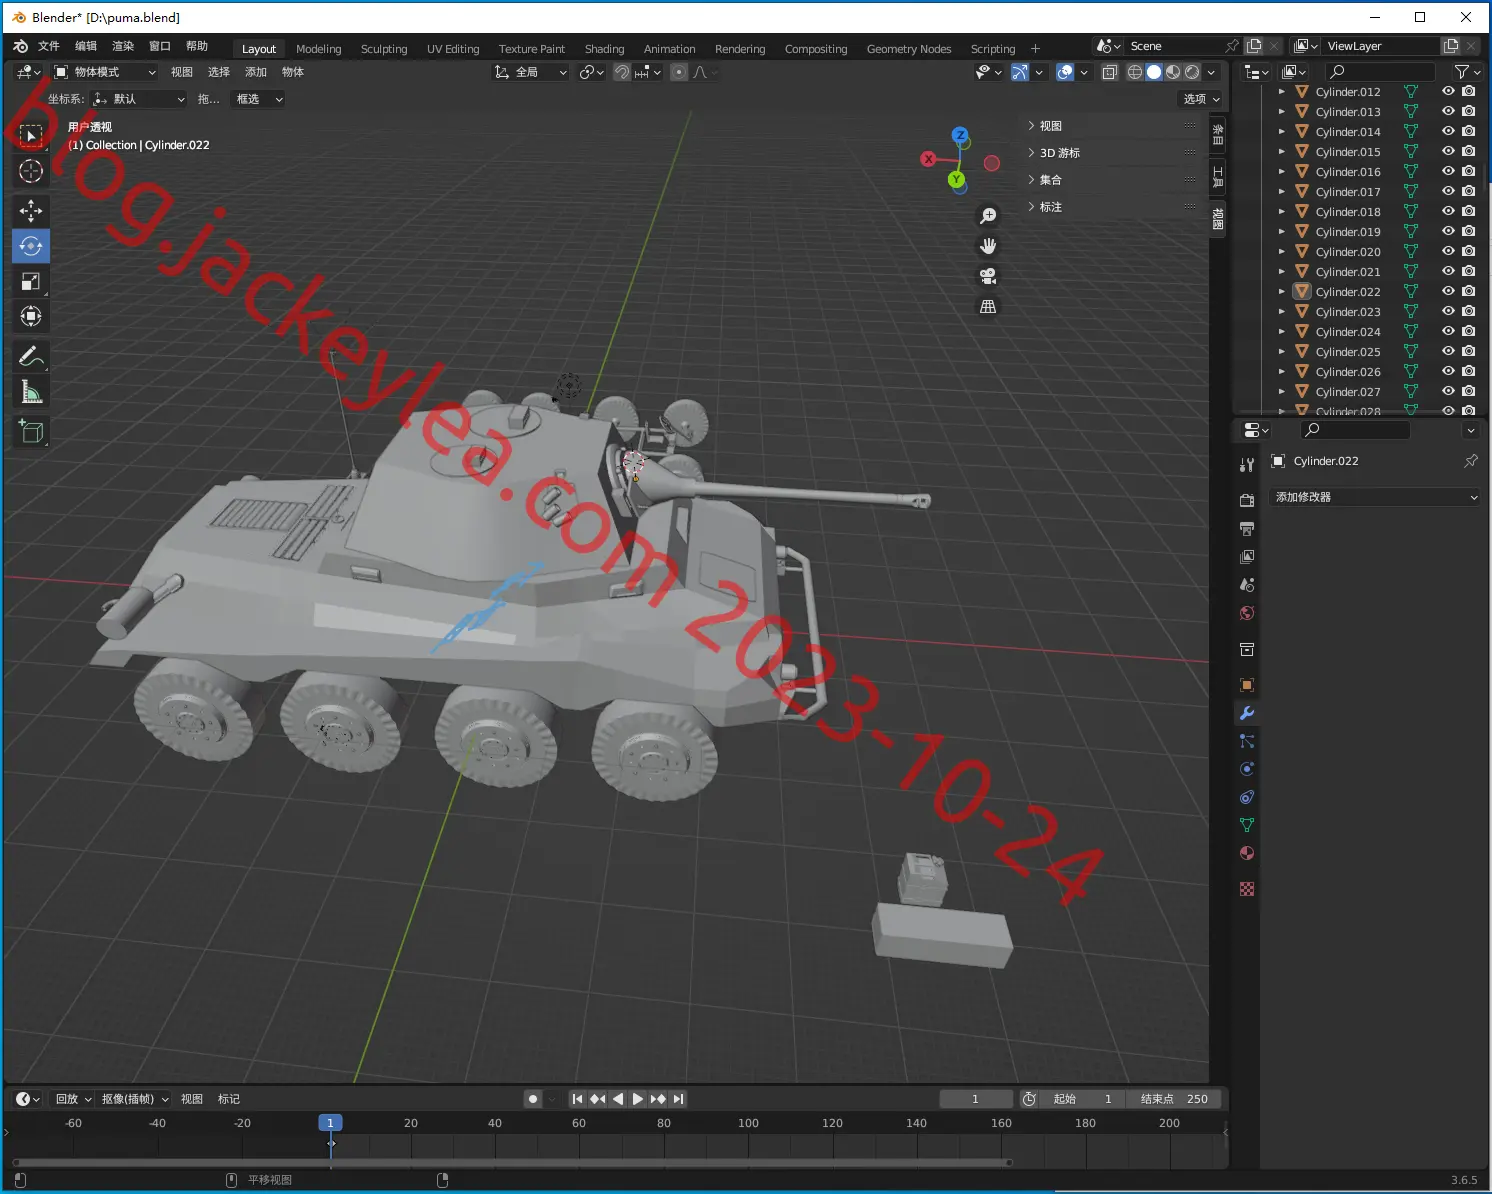The image size is (1492, 1194).
Task: Toggle camera view in viewport
Action: point(988,276)
